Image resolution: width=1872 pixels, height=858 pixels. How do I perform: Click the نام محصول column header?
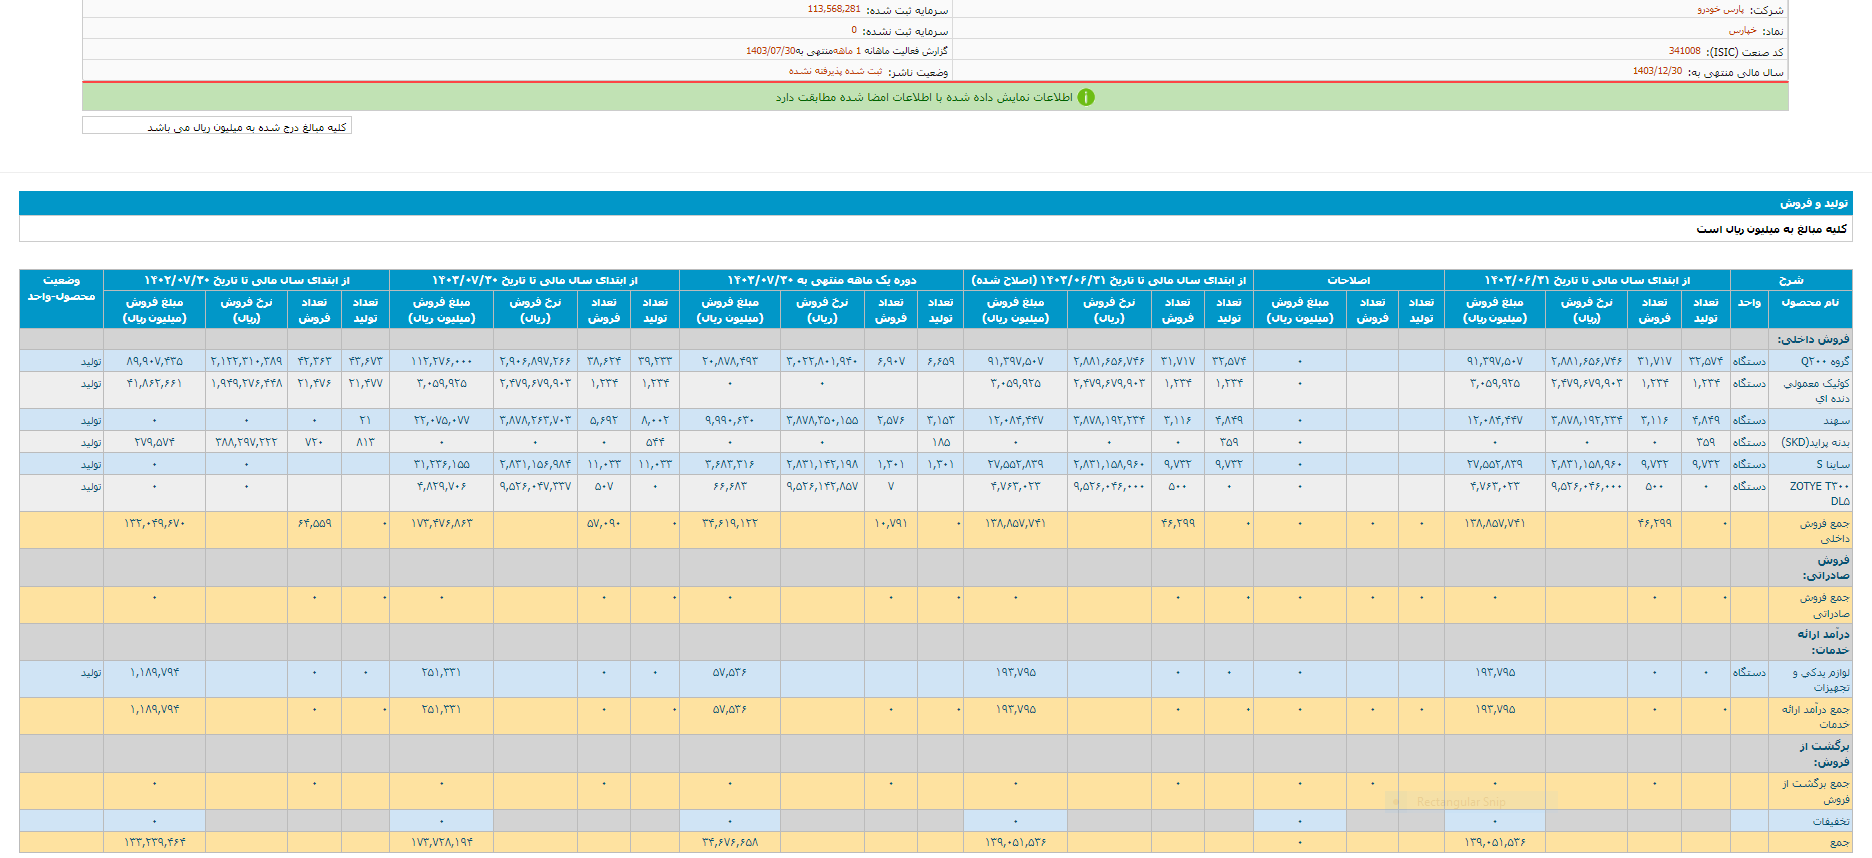click(1809, 302)
